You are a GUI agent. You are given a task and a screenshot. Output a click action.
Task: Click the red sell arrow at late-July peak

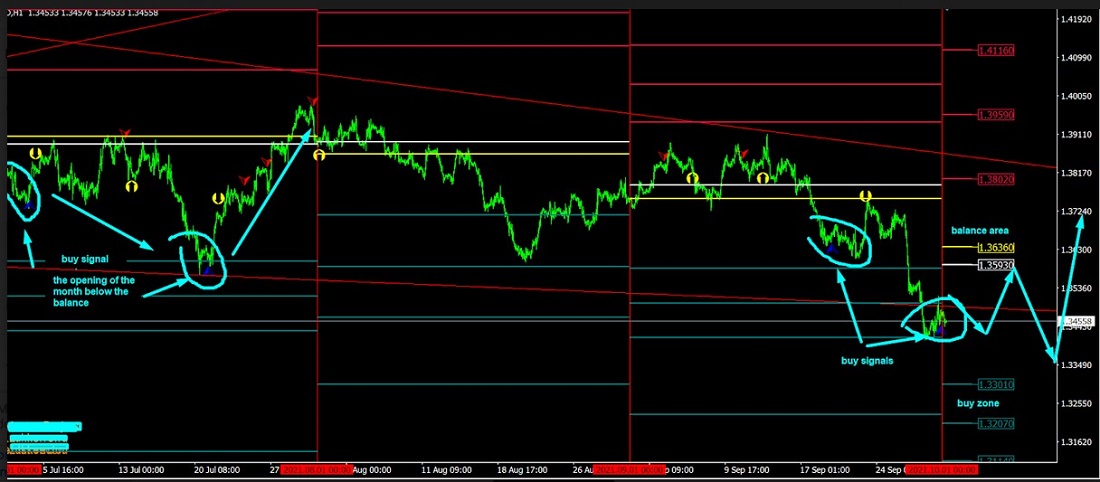[312, 101]
